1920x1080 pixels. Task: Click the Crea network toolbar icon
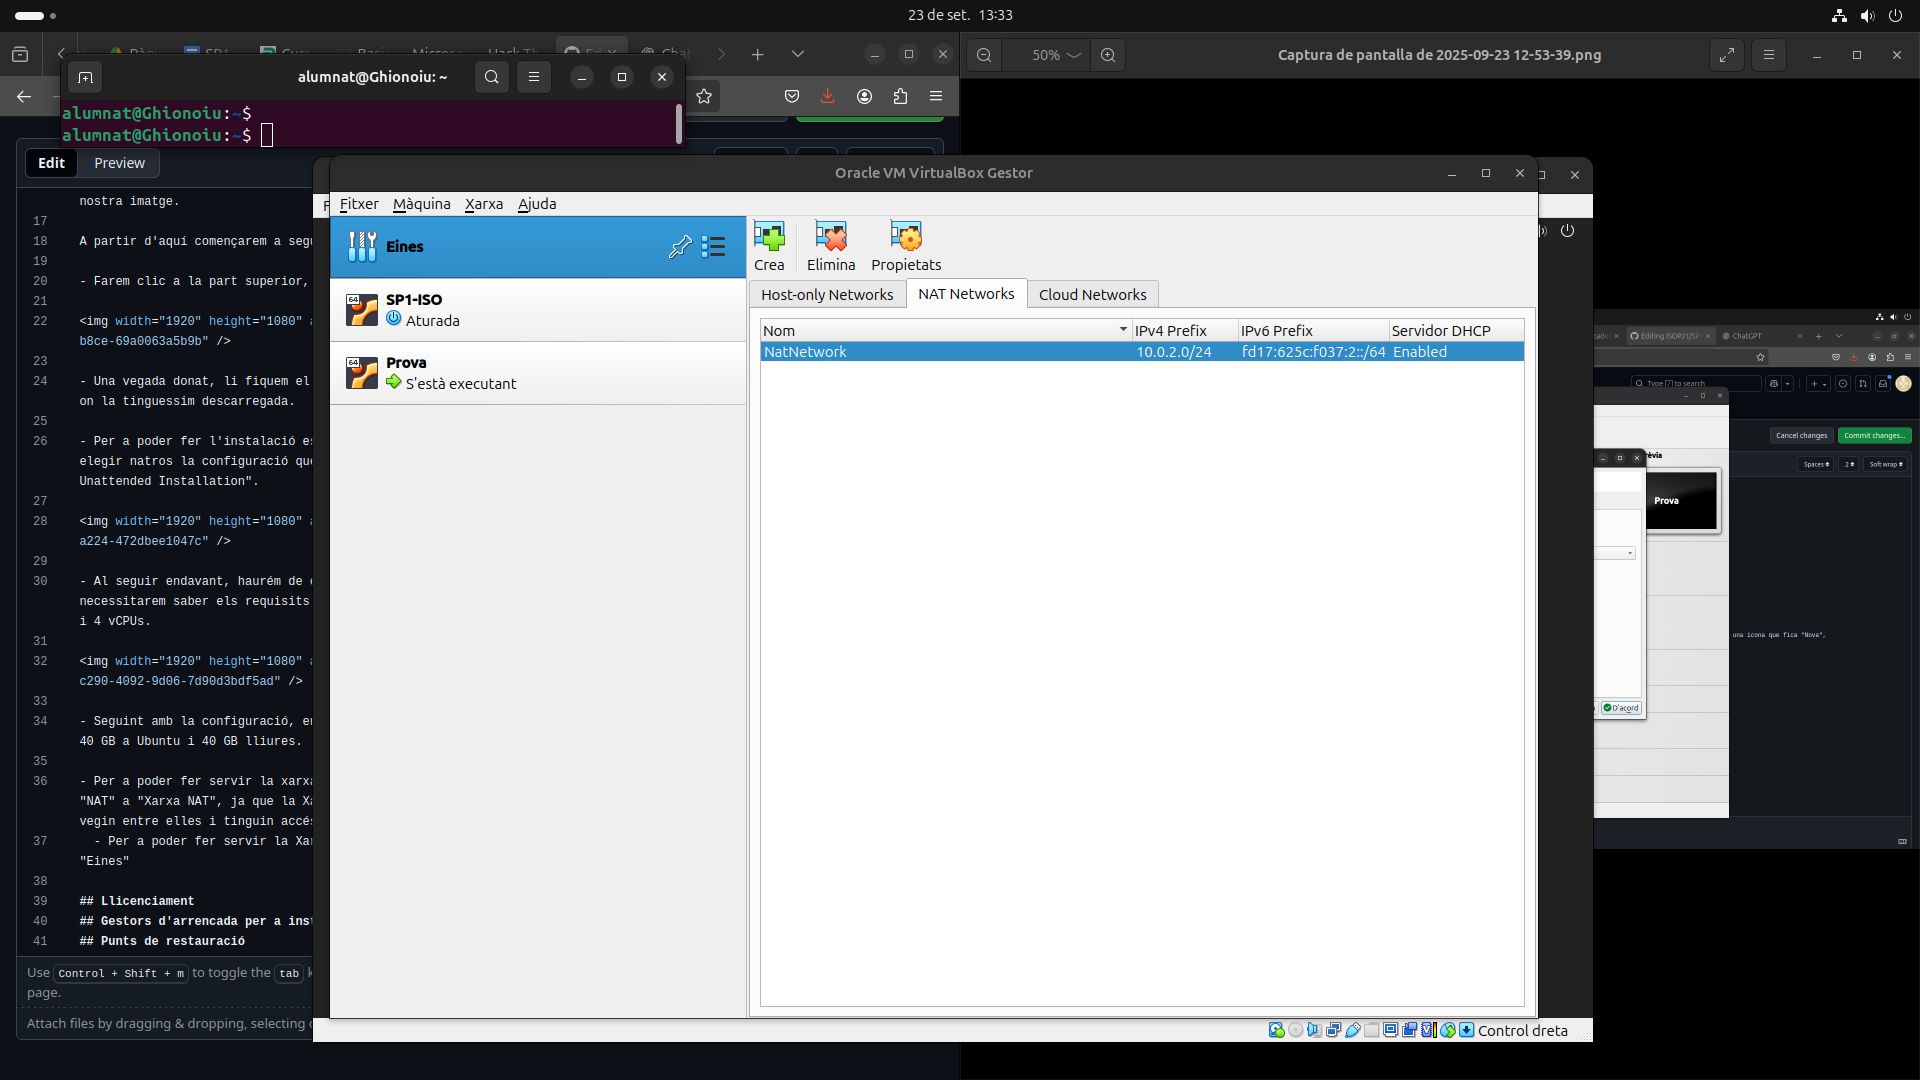coord(769,246)
